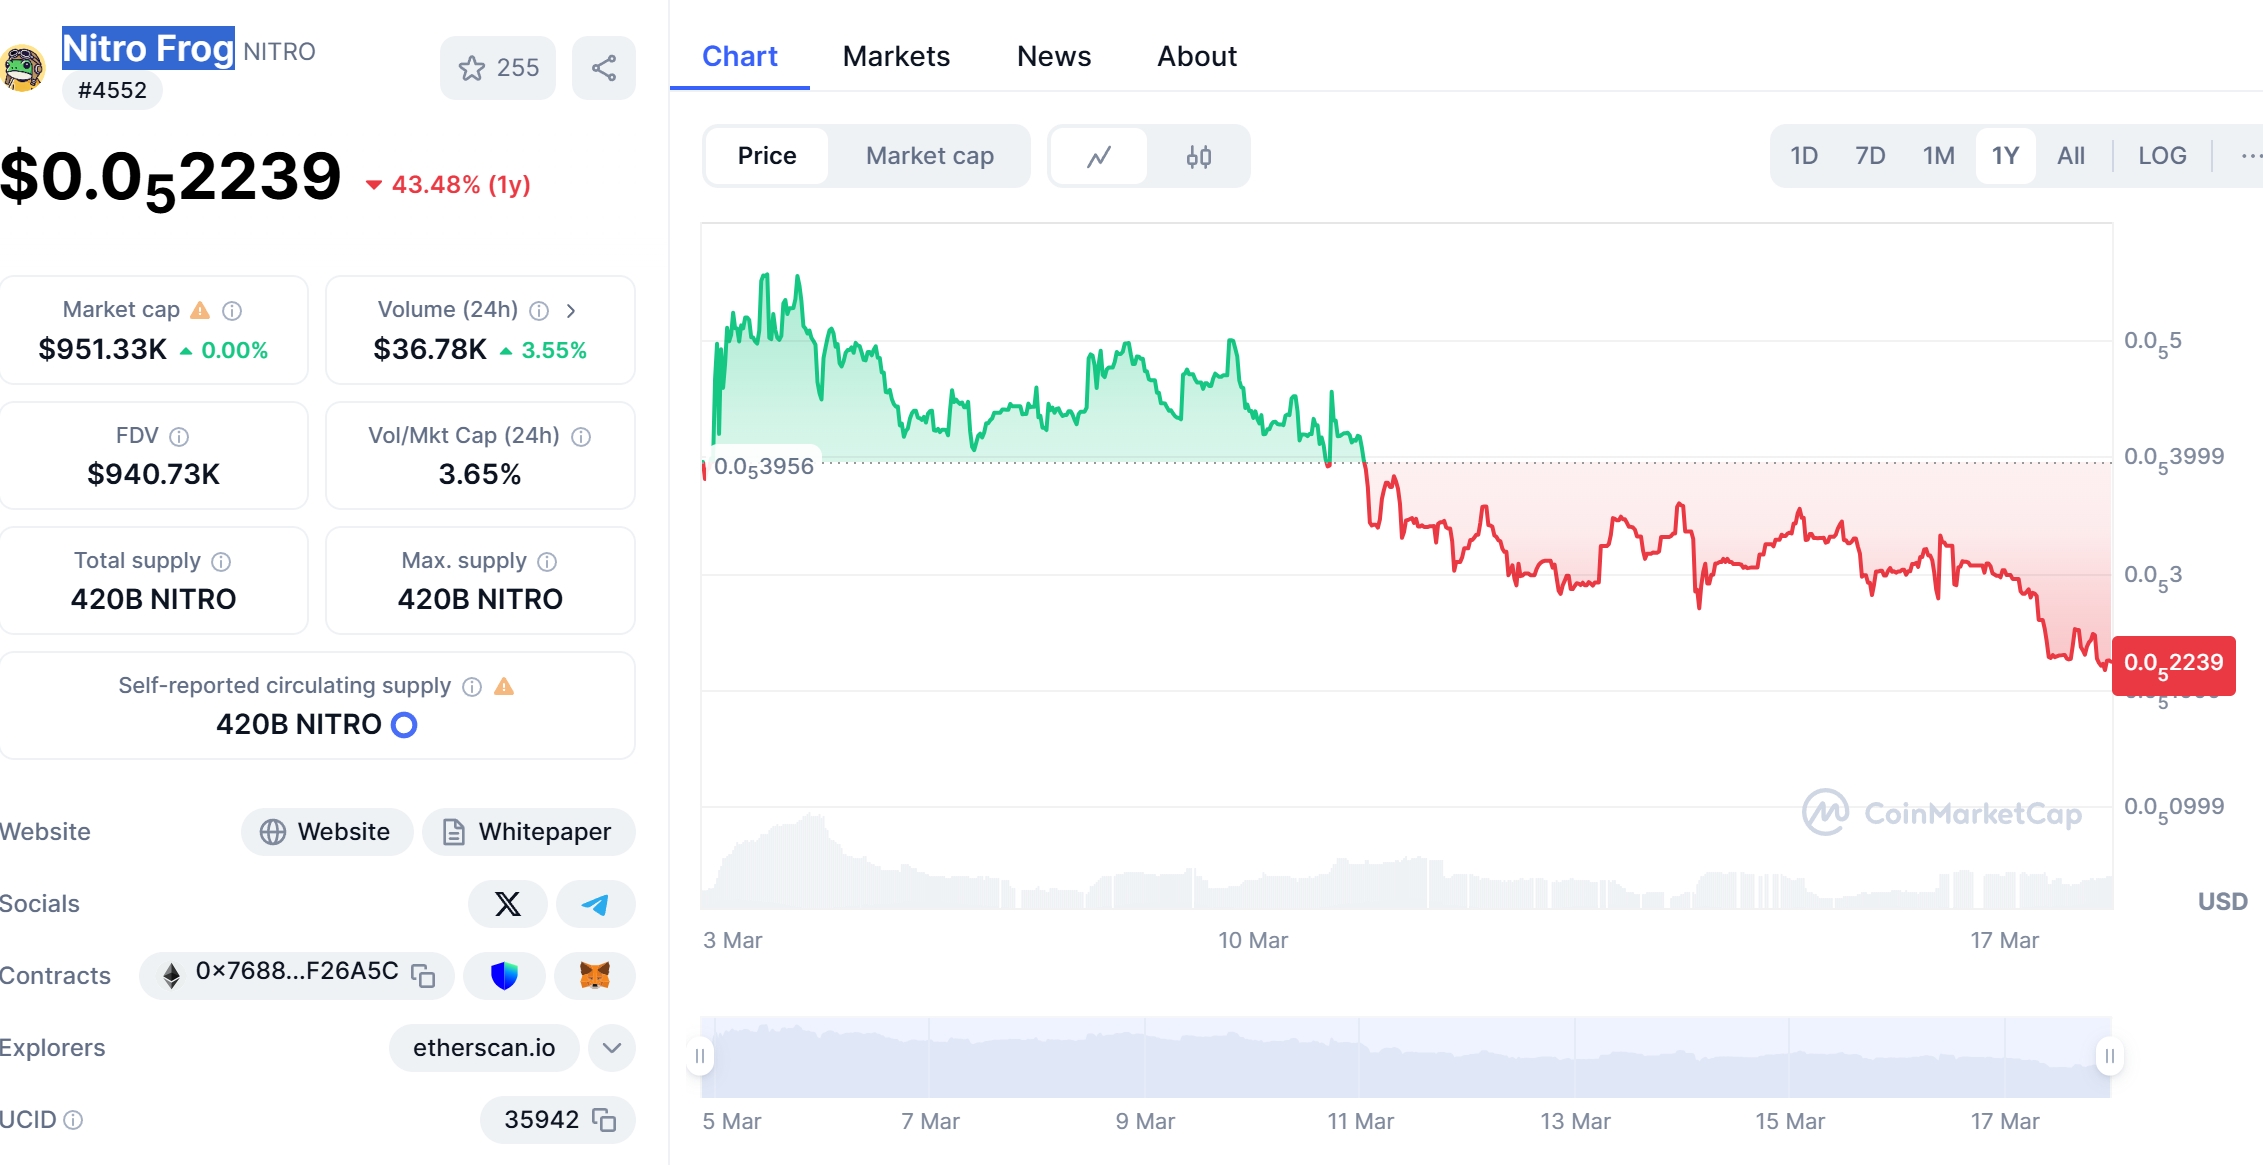
Task: Open the About tab
Action: [x=1197, y=57]
